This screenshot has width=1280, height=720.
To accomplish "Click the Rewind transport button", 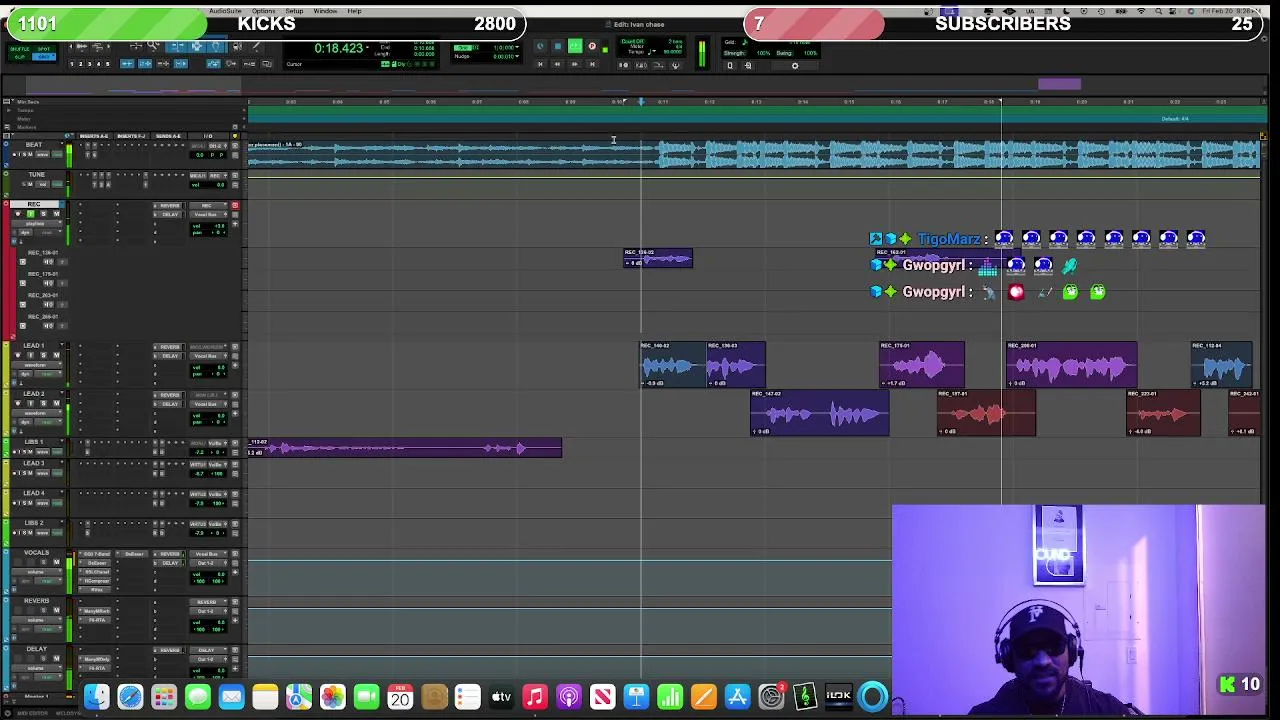I will pyautogui.click(x=557, y=64).
